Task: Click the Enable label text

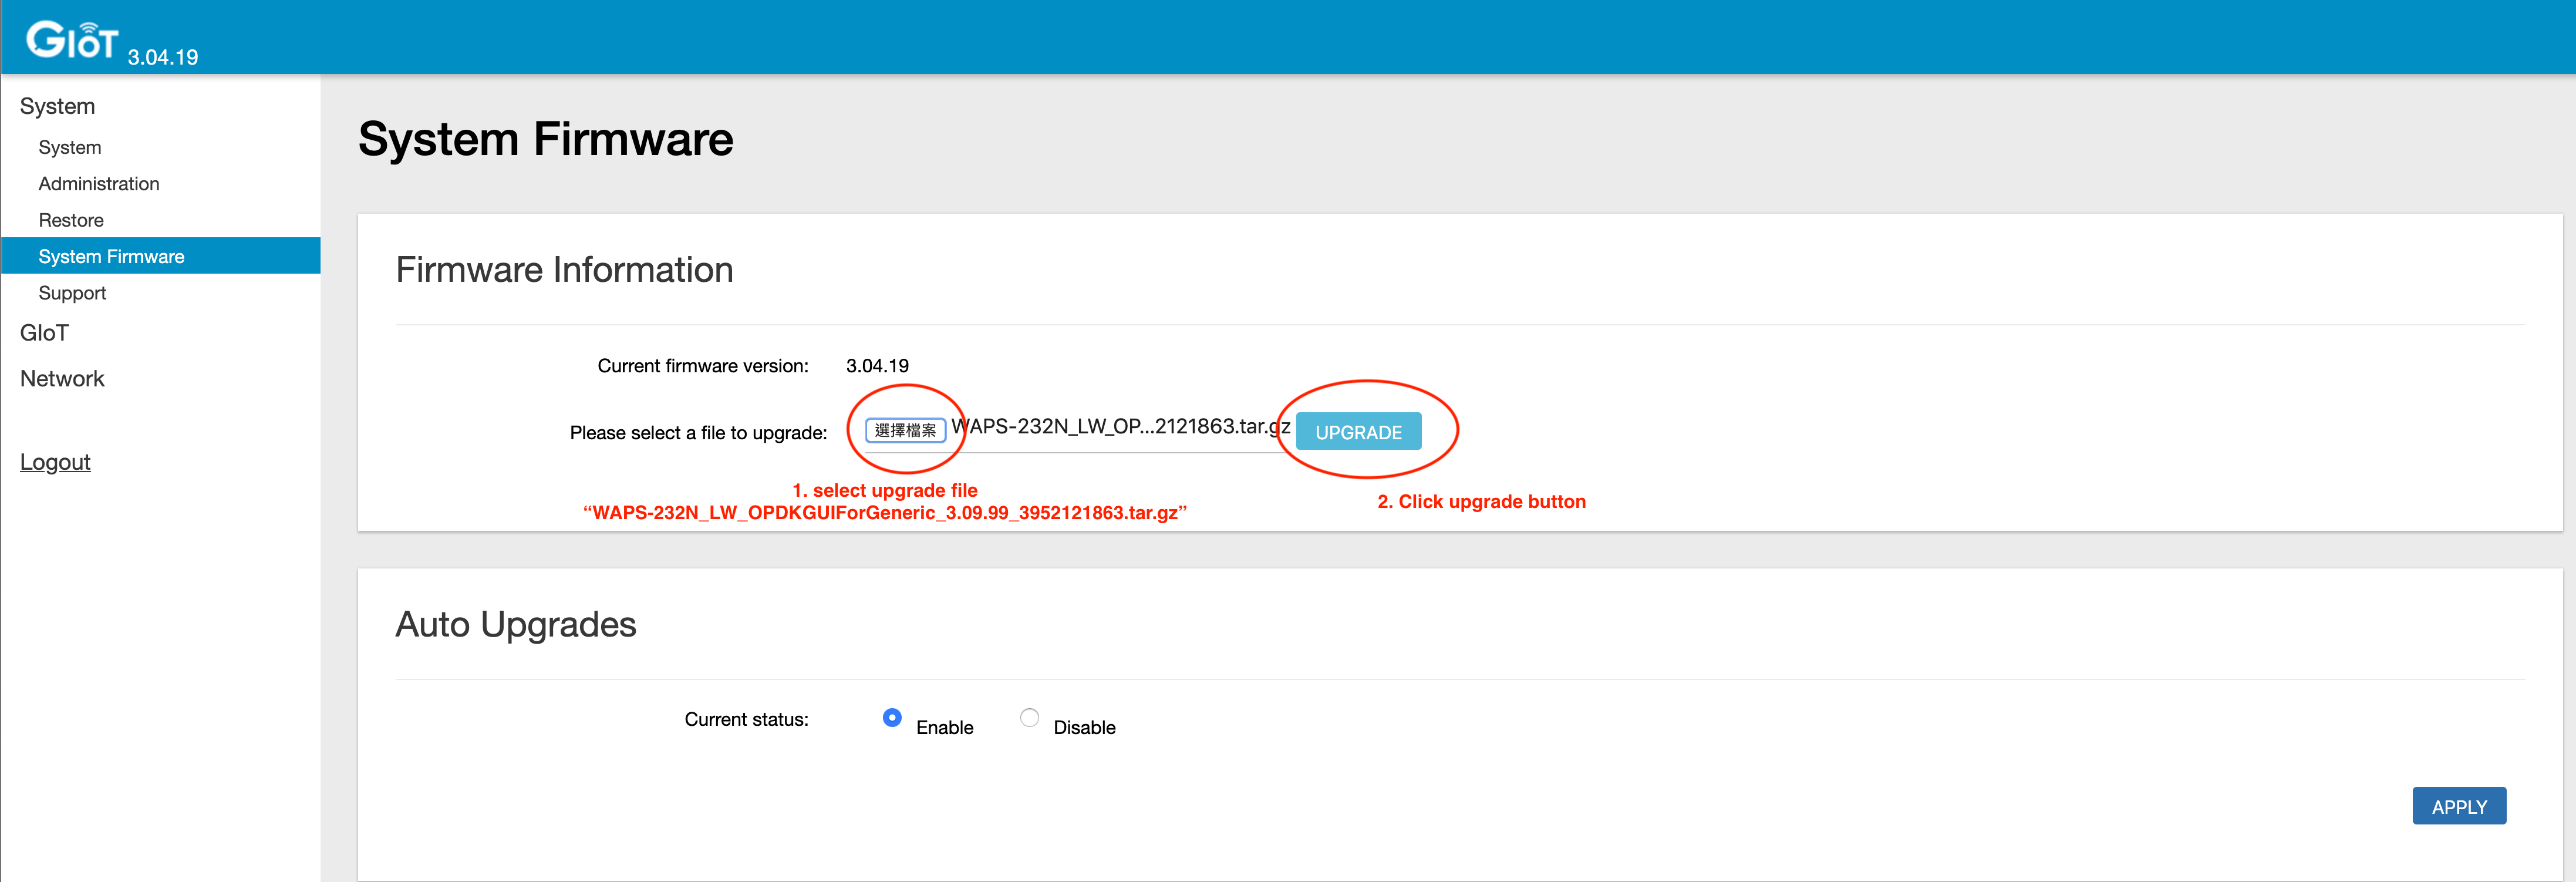Action: click(x=944, y=727)
